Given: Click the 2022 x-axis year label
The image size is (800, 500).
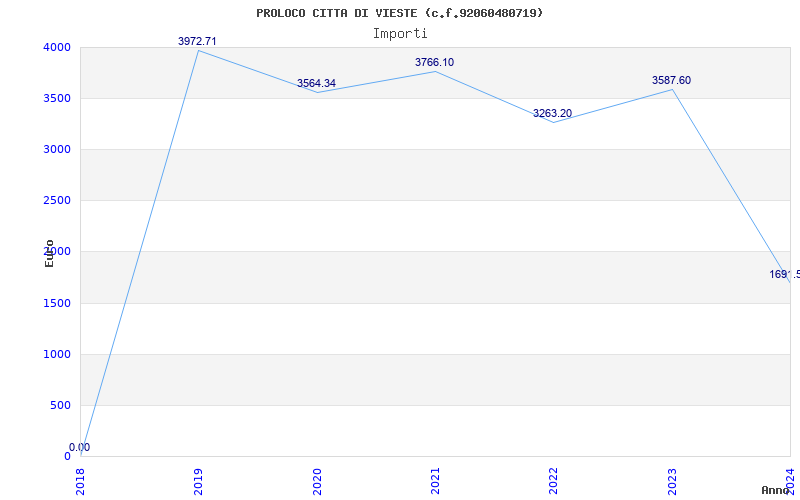Looking at the screenshot, I should point(553,481).
